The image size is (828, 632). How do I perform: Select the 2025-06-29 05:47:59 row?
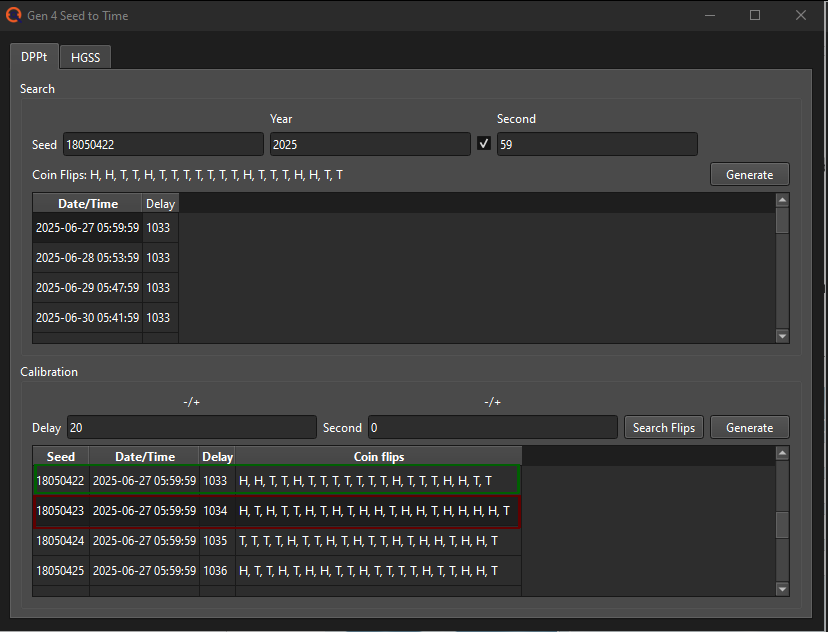pos(106,288)
